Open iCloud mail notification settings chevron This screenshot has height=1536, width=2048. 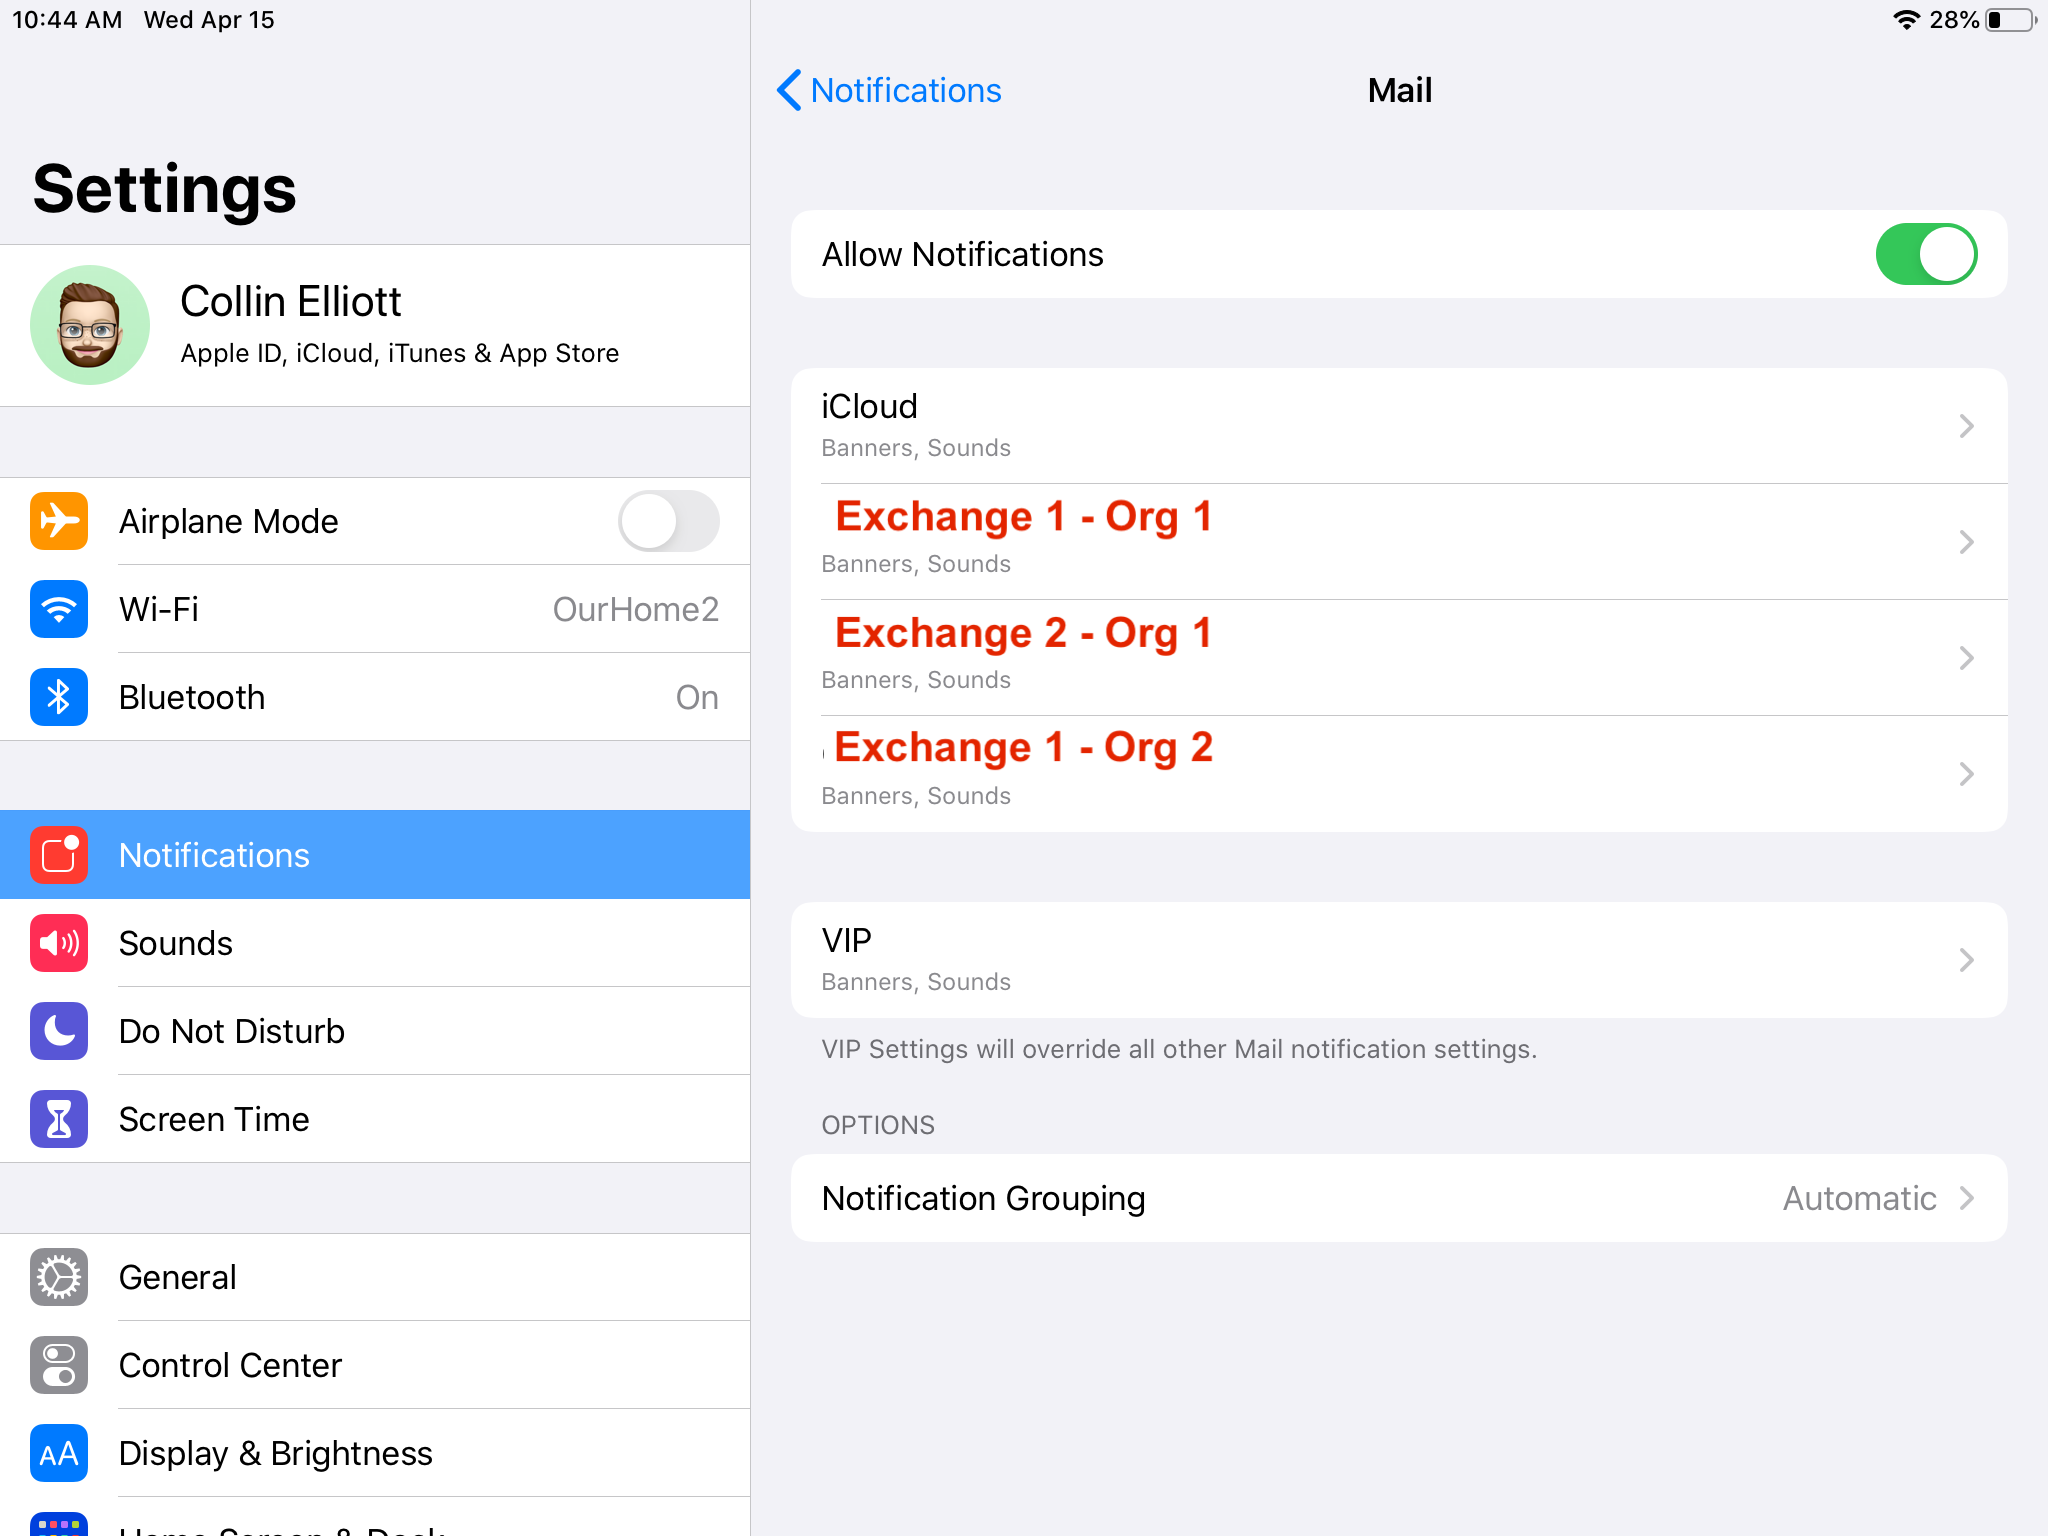[1966, 426]
